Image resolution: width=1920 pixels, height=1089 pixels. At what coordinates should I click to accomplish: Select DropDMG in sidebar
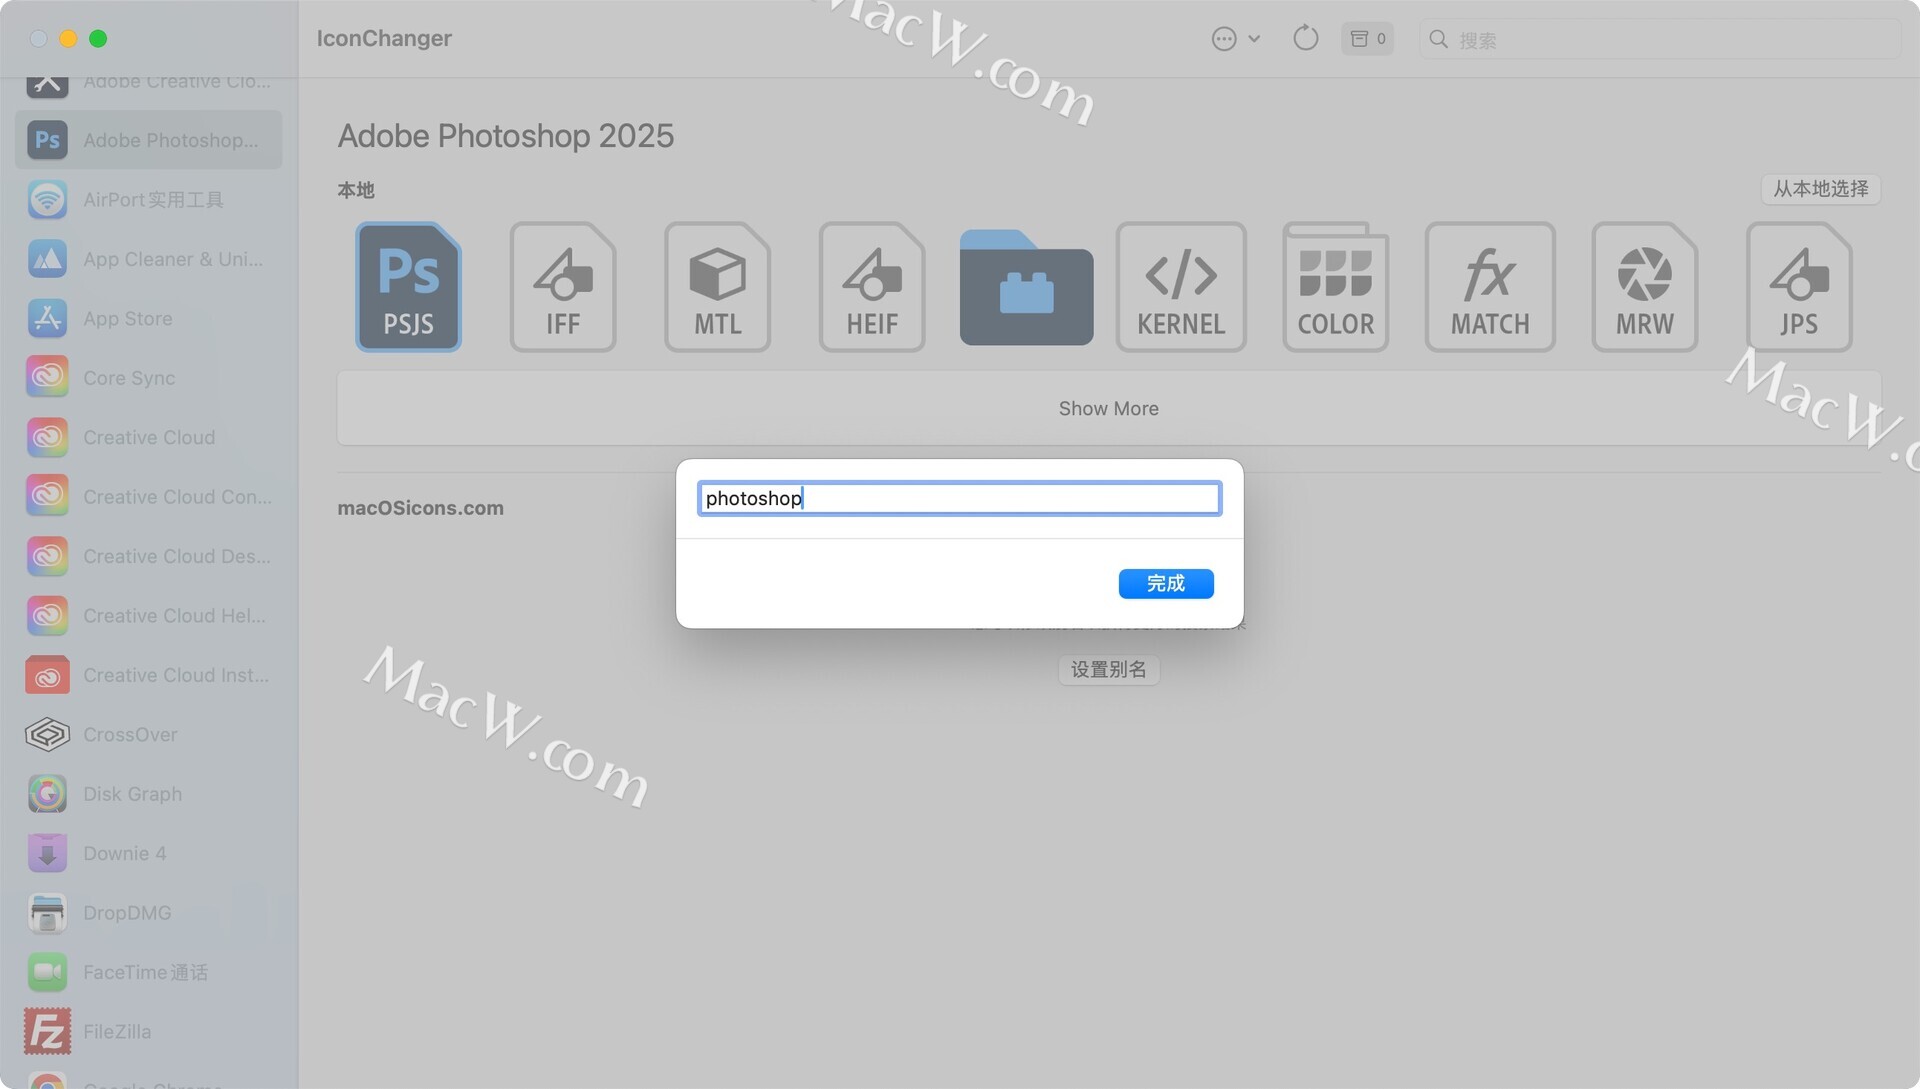point(148,912)
